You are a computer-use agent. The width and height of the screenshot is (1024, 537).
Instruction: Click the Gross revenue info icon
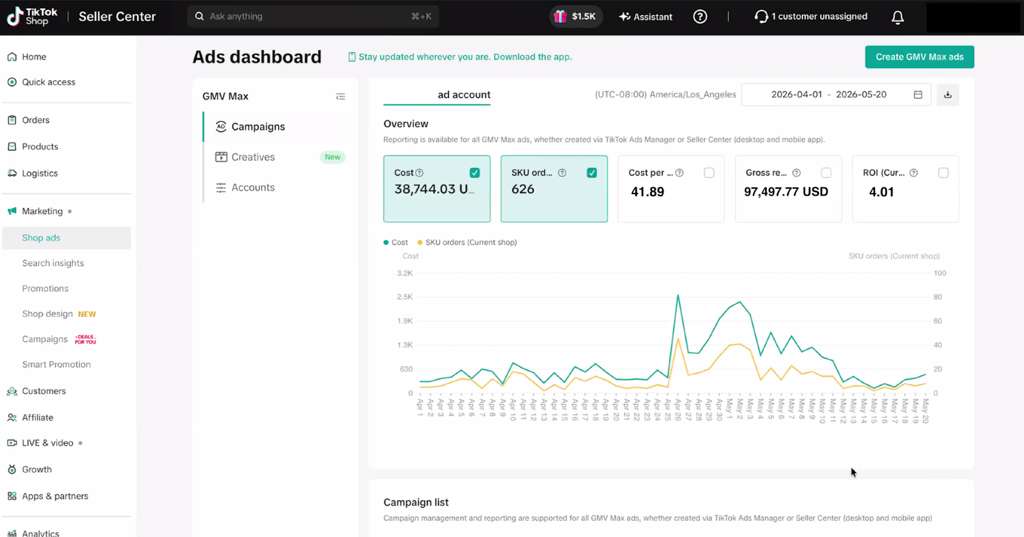(x=796, y=172)
